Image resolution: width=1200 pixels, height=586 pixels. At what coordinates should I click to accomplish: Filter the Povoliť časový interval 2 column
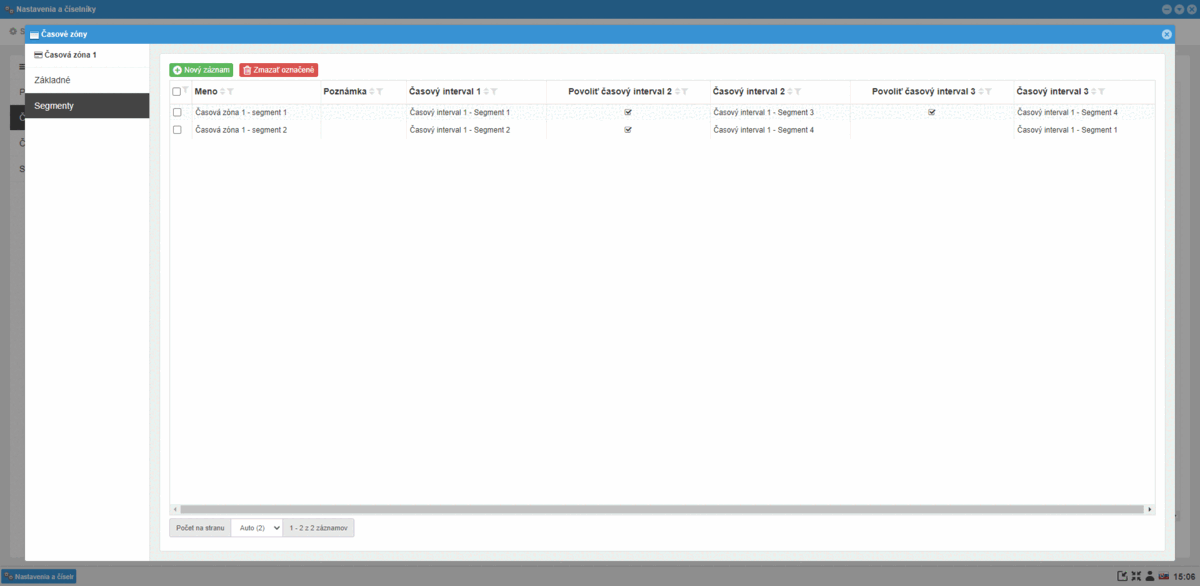tap(685, 91)
